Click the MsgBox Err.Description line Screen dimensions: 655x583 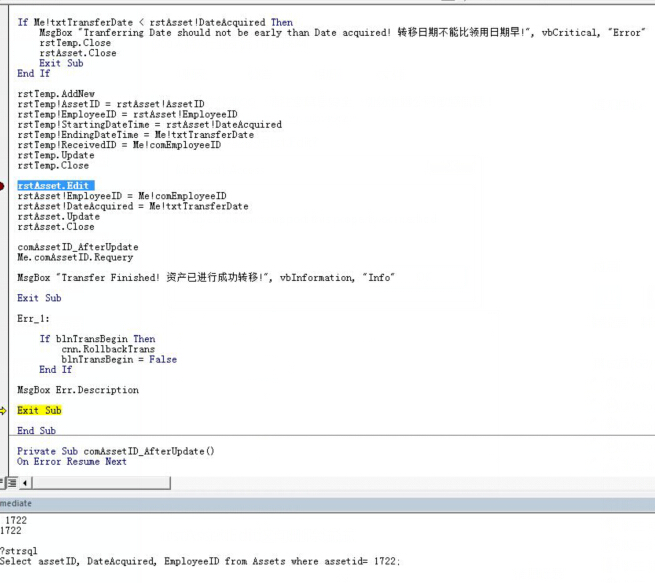pos(78,390)
